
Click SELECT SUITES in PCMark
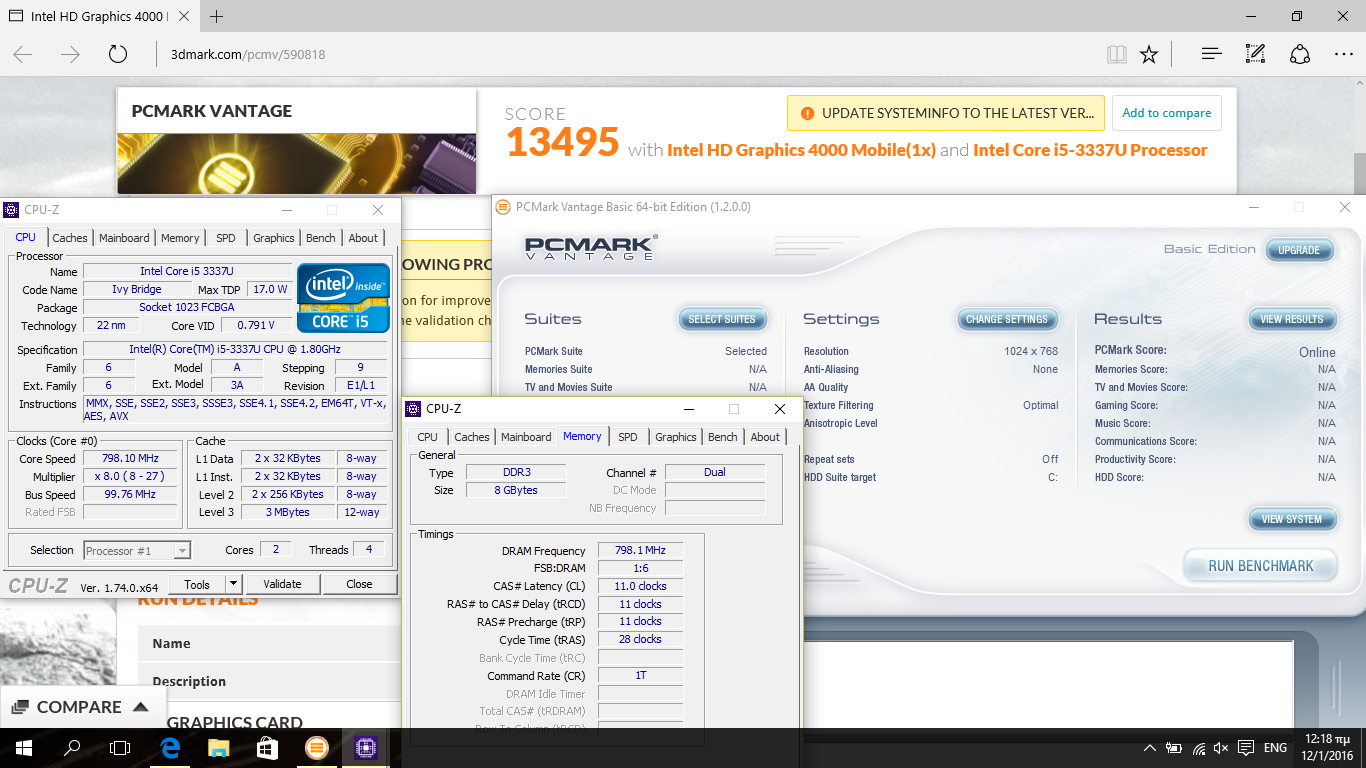point(722,319)
